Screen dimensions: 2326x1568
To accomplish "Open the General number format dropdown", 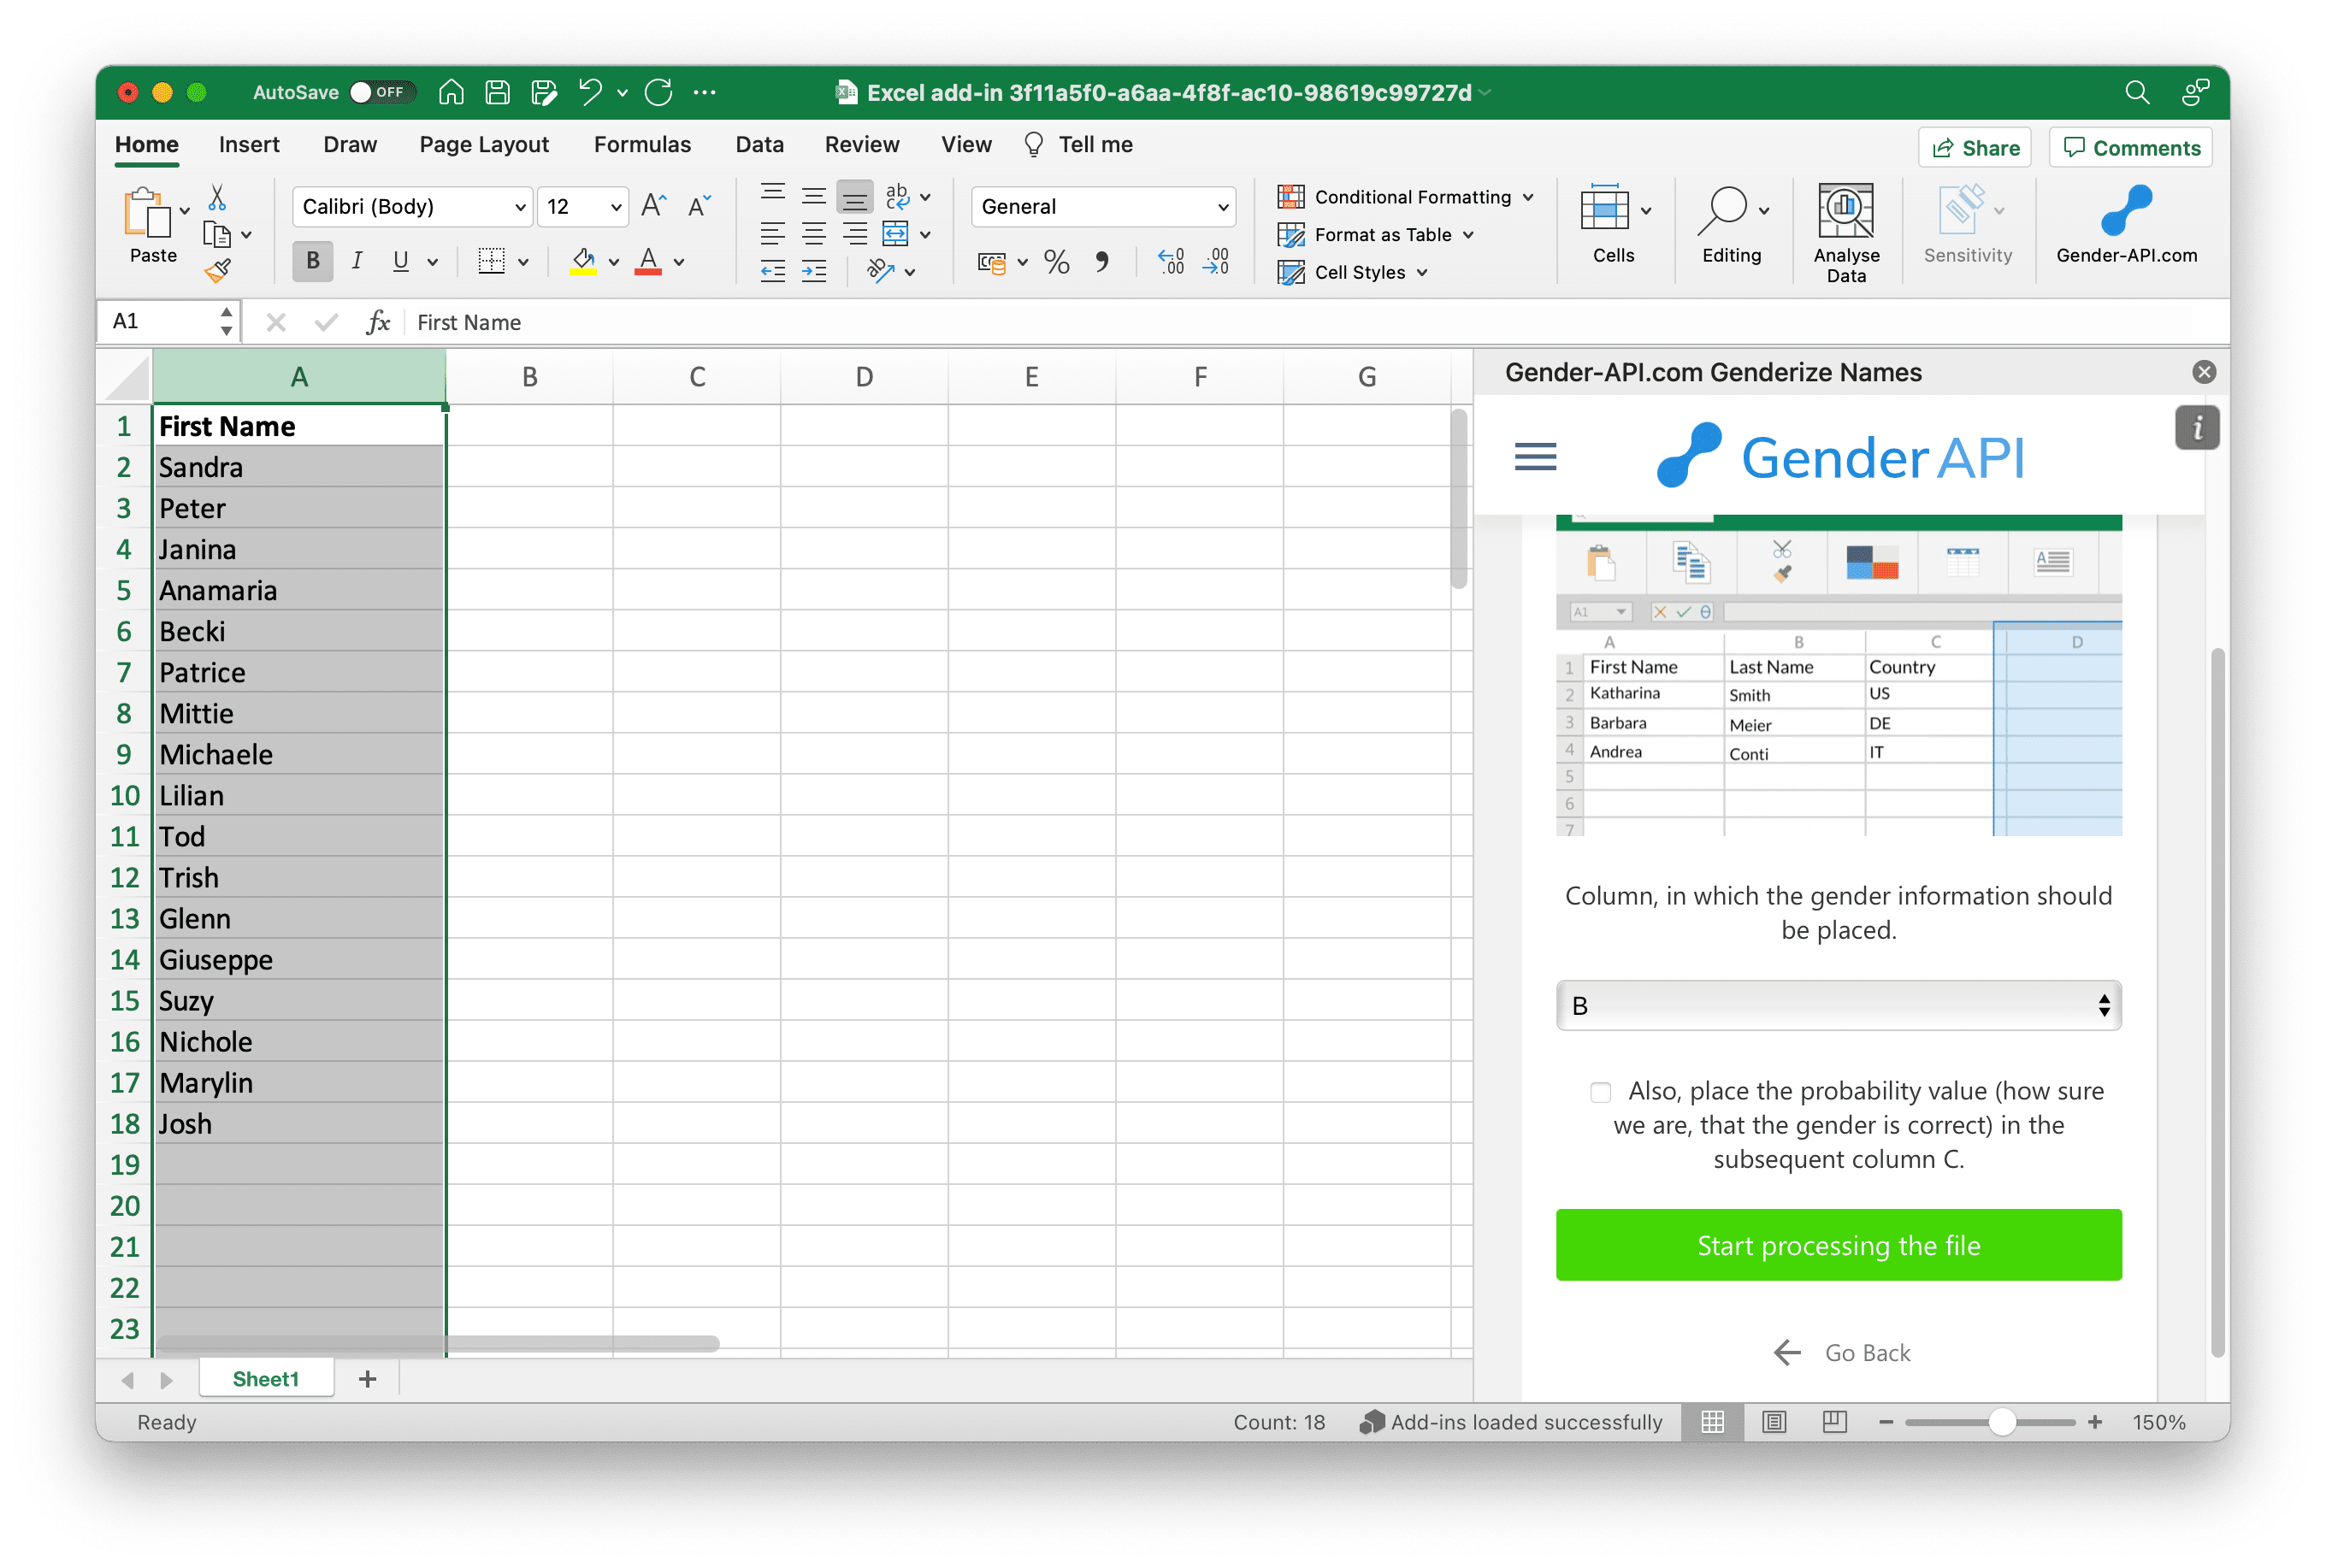I will [x=1104, y=206].
